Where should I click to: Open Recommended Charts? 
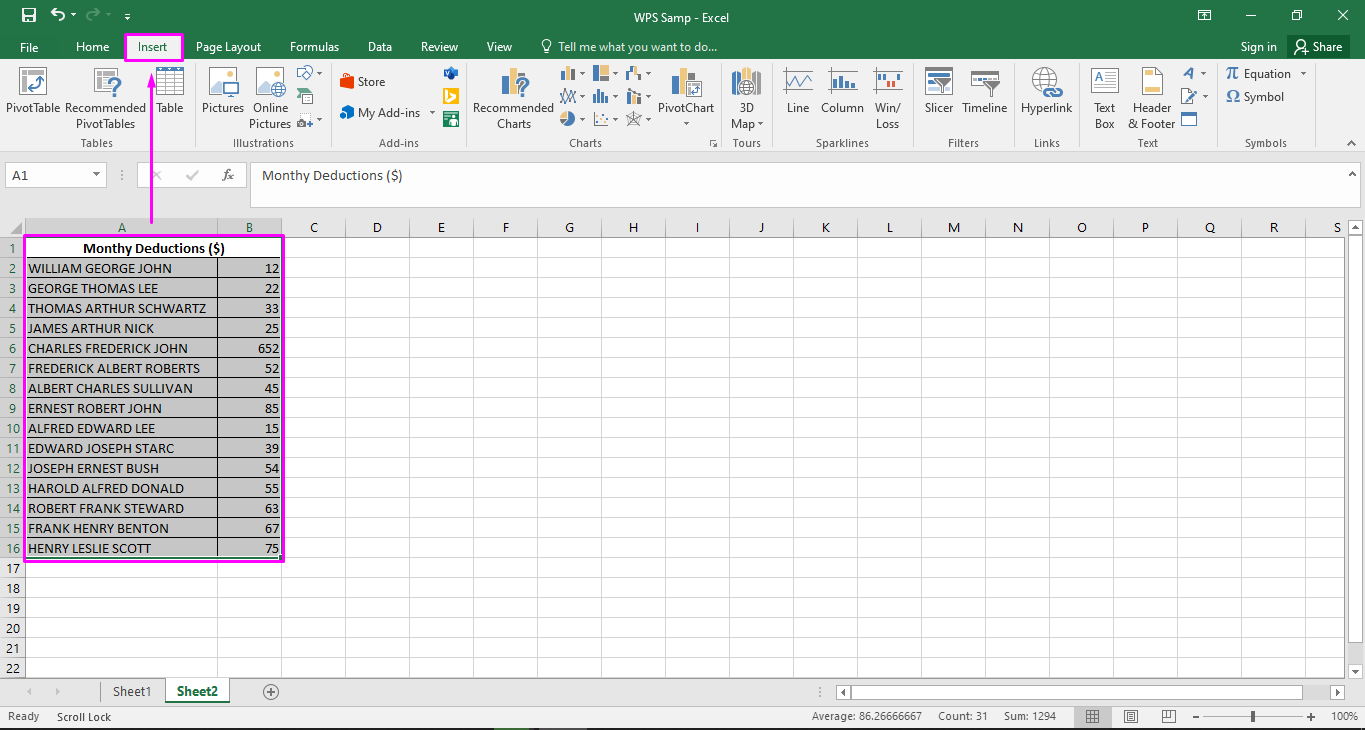(513, 97)
